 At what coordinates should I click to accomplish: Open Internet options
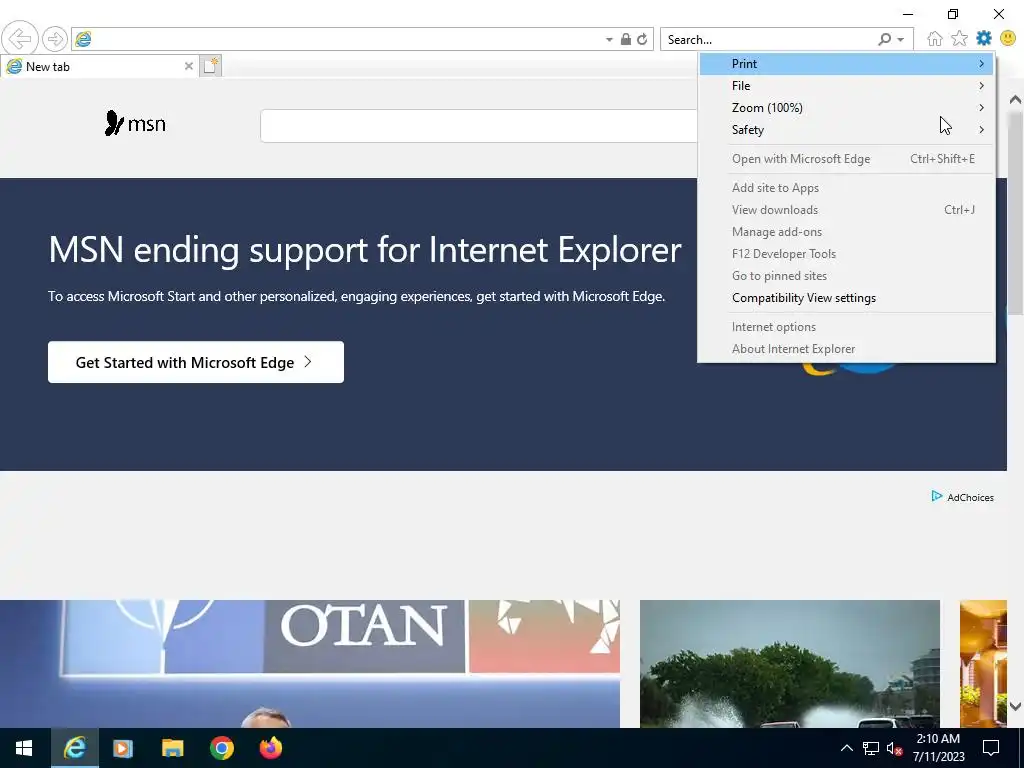coord(846,327)
